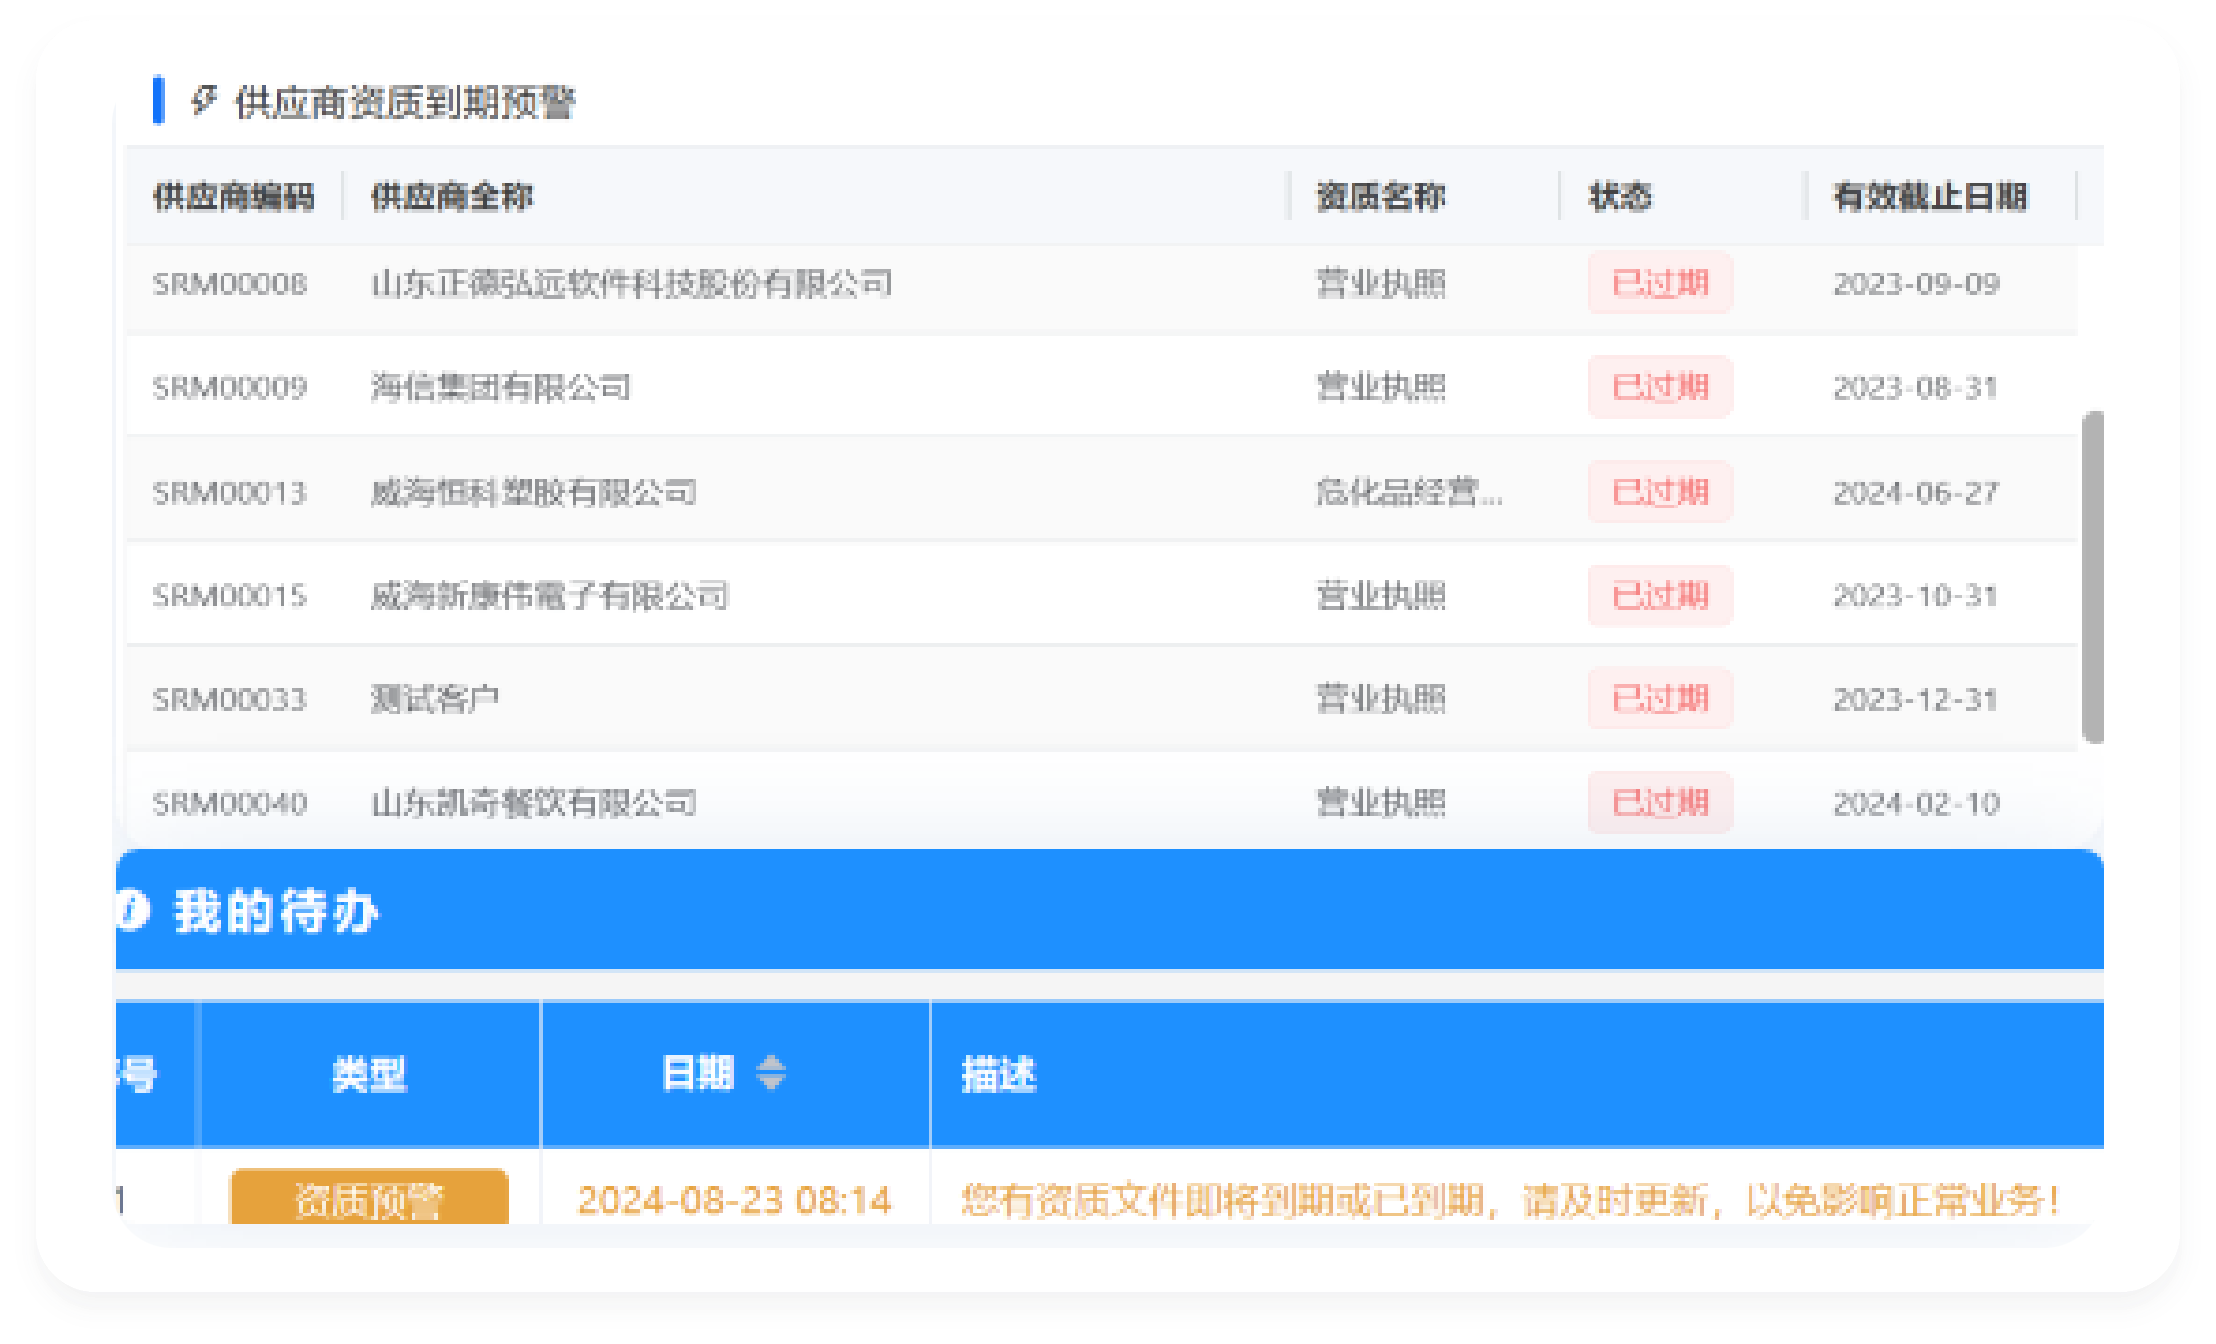Click the 日期 column sort arrows
The image size is (2216, 1344).
tap(773, 1074)
